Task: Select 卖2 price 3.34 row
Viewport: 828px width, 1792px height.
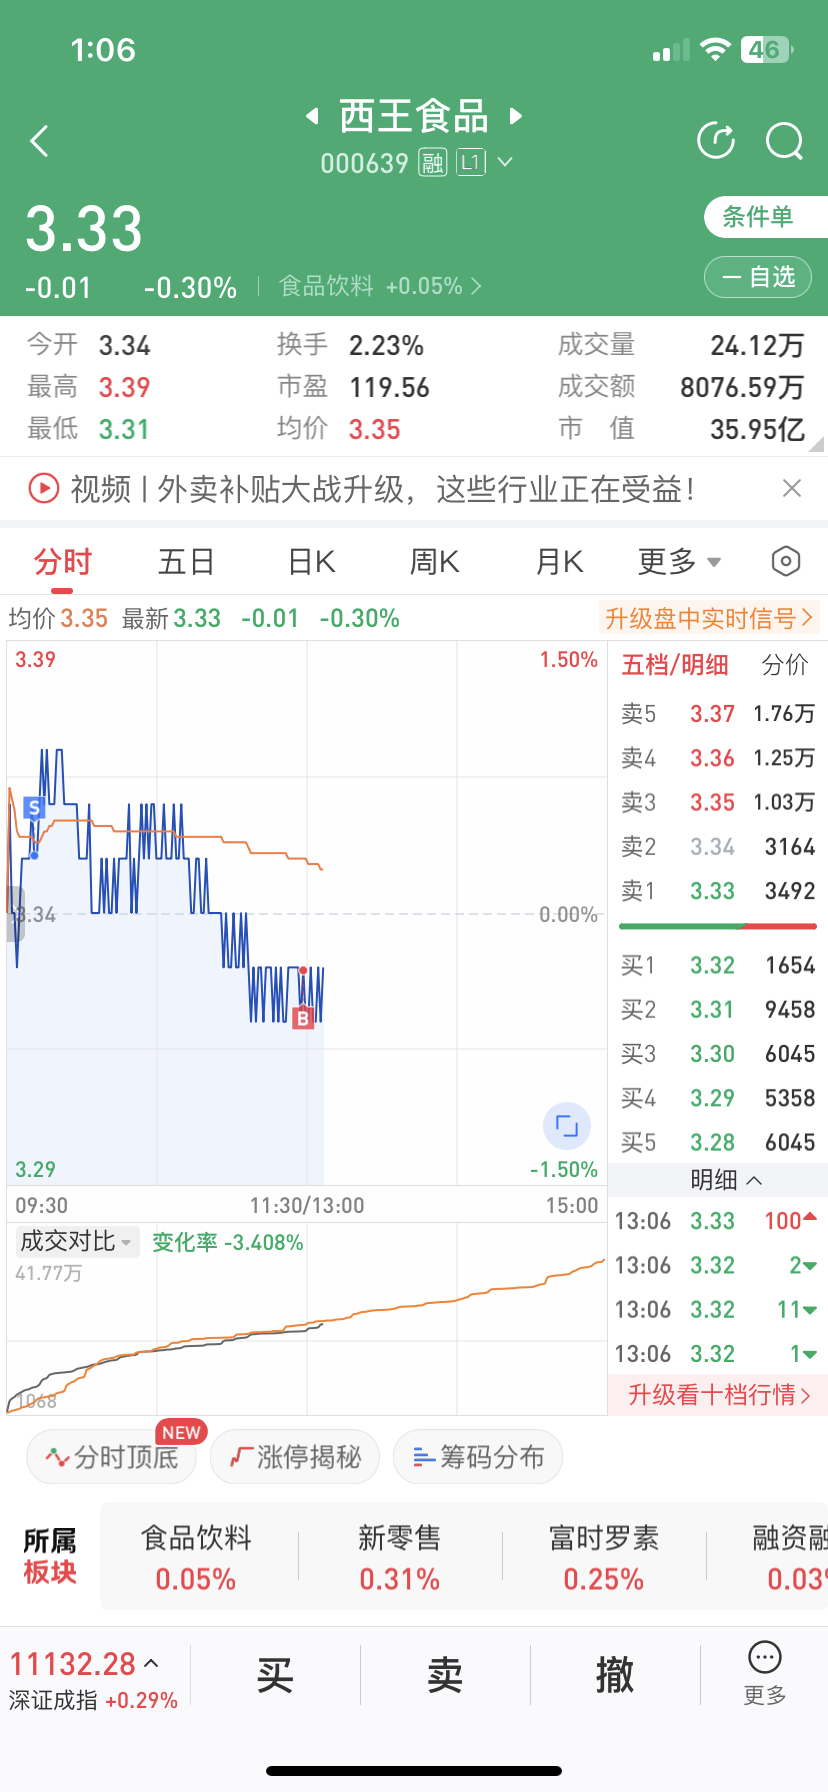Action: (718, 847)
